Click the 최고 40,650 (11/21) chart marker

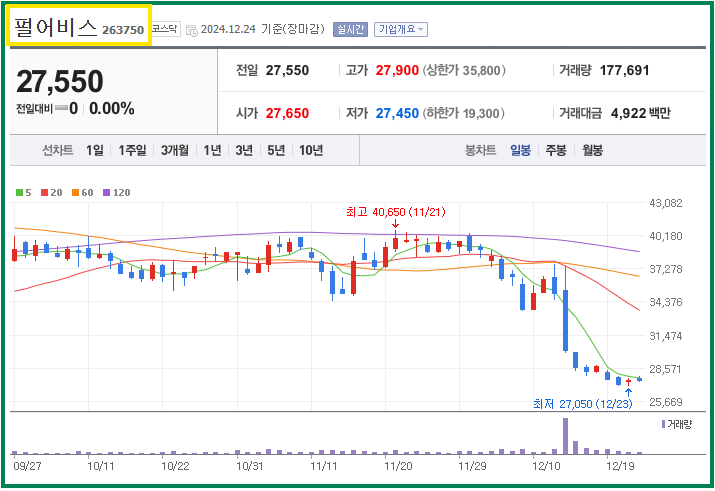(396, 212)
